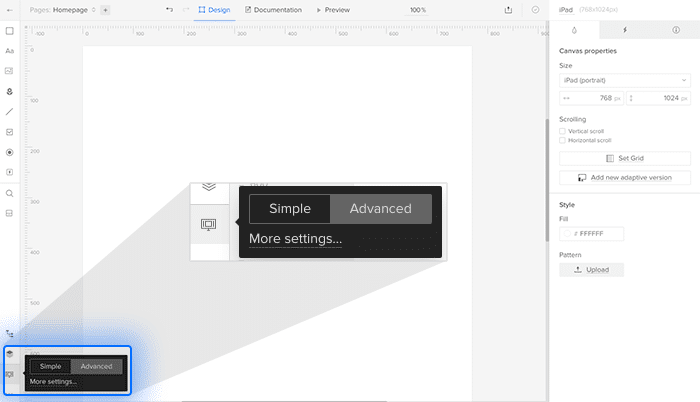This screenshot has height=402, width=700.
Task: Open the style (droplet) properties tab
Action: (574, 30)
